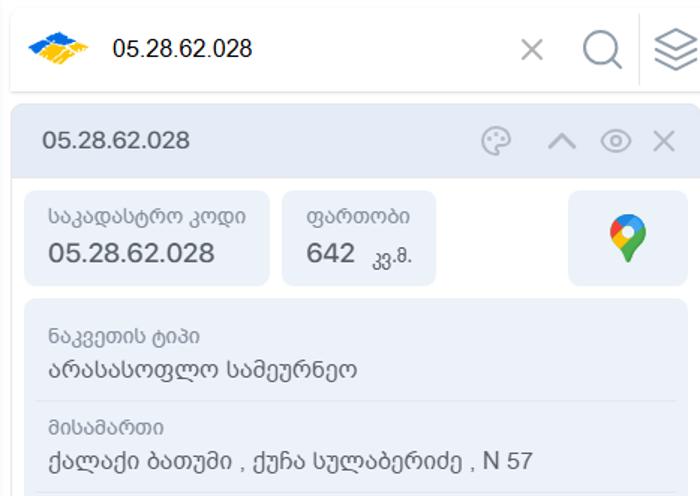Open the parcel location in Google Maps
Viewport: 700px width, 496px height.
628,238
